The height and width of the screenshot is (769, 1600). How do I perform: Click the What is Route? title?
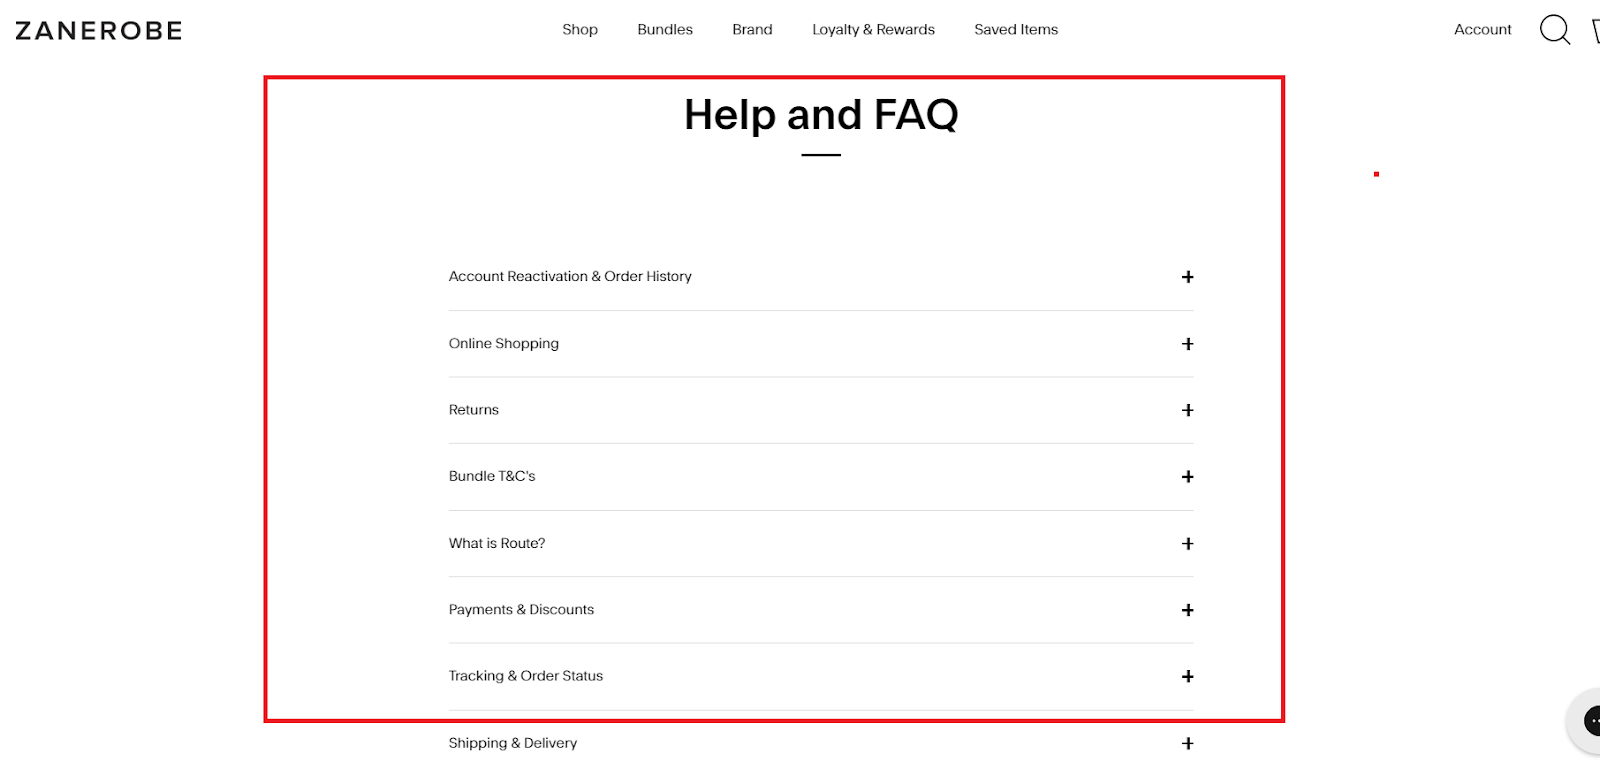pyautogui.click(x=497, y=543)
